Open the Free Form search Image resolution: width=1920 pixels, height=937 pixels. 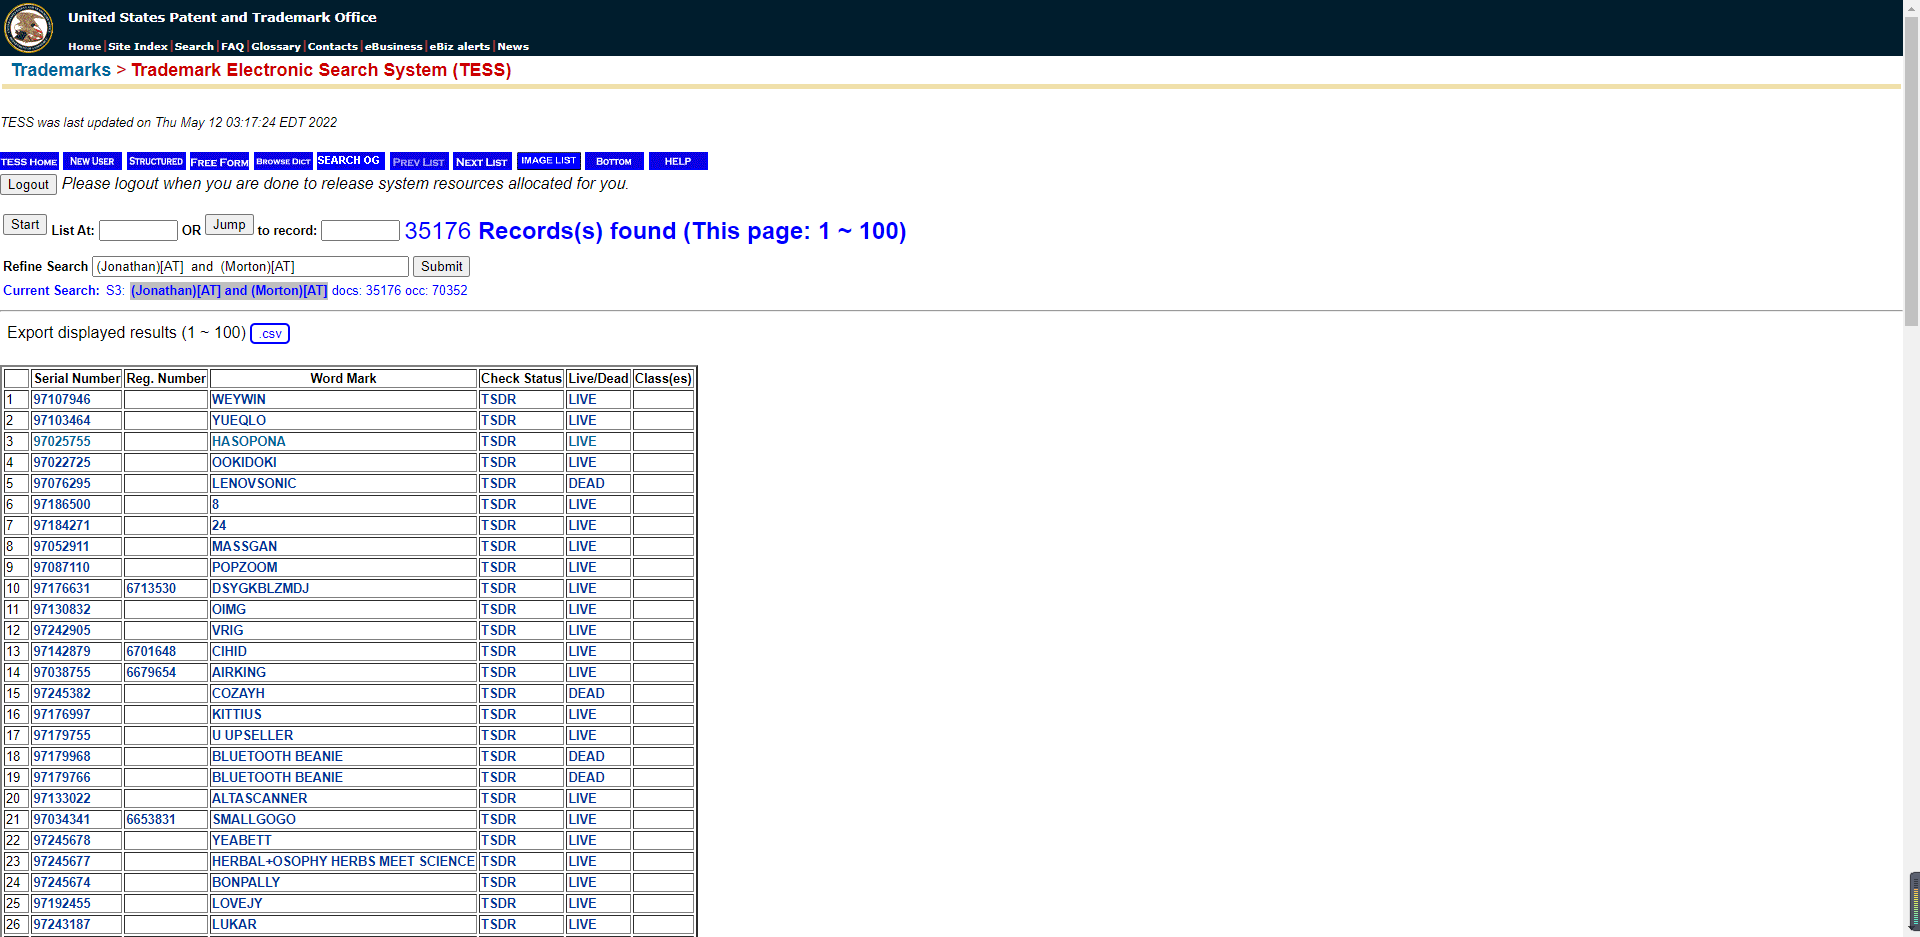tap(219, 162)
